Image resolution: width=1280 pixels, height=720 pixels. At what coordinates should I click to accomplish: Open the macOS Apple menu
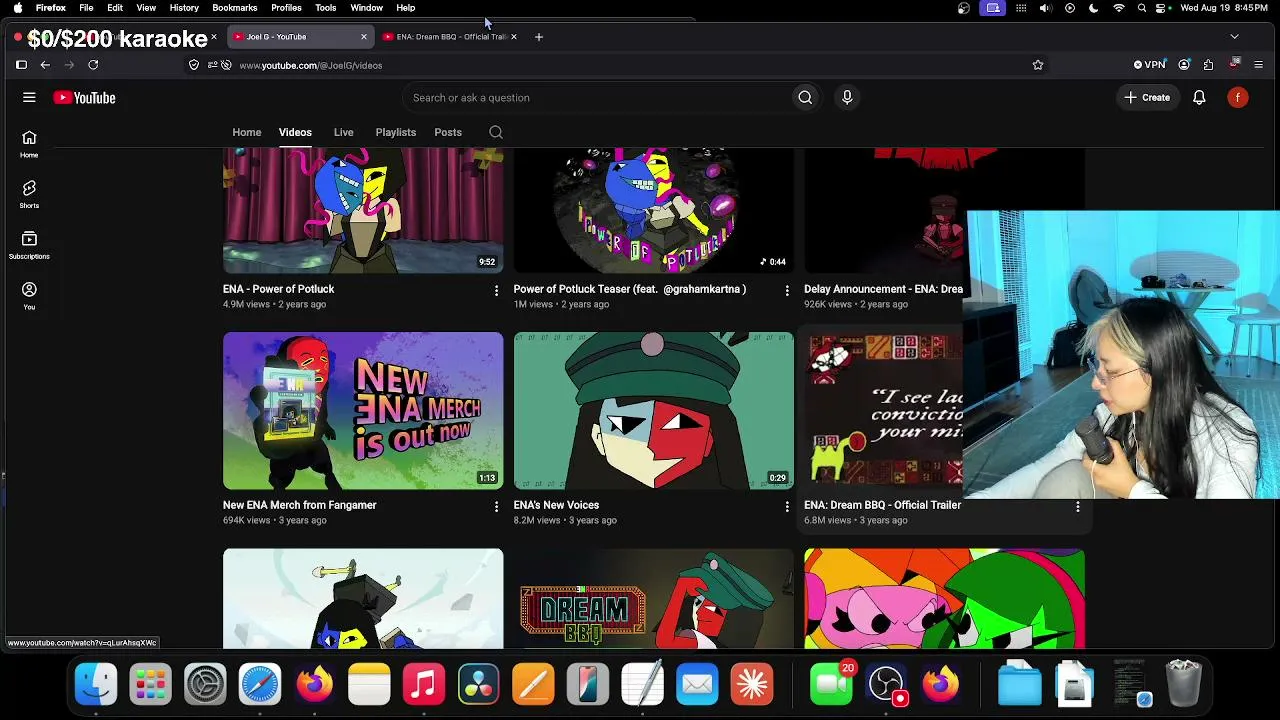(x=18, y=8)
